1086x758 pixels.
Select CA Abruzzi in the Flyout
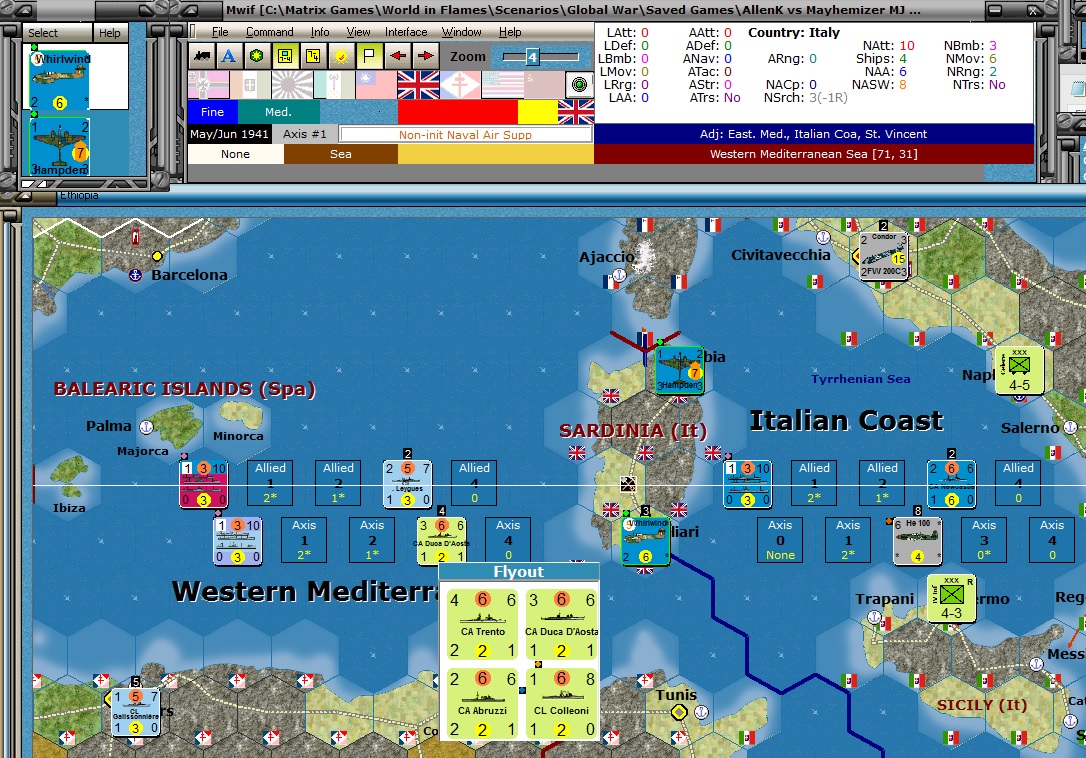coord(483,703)
